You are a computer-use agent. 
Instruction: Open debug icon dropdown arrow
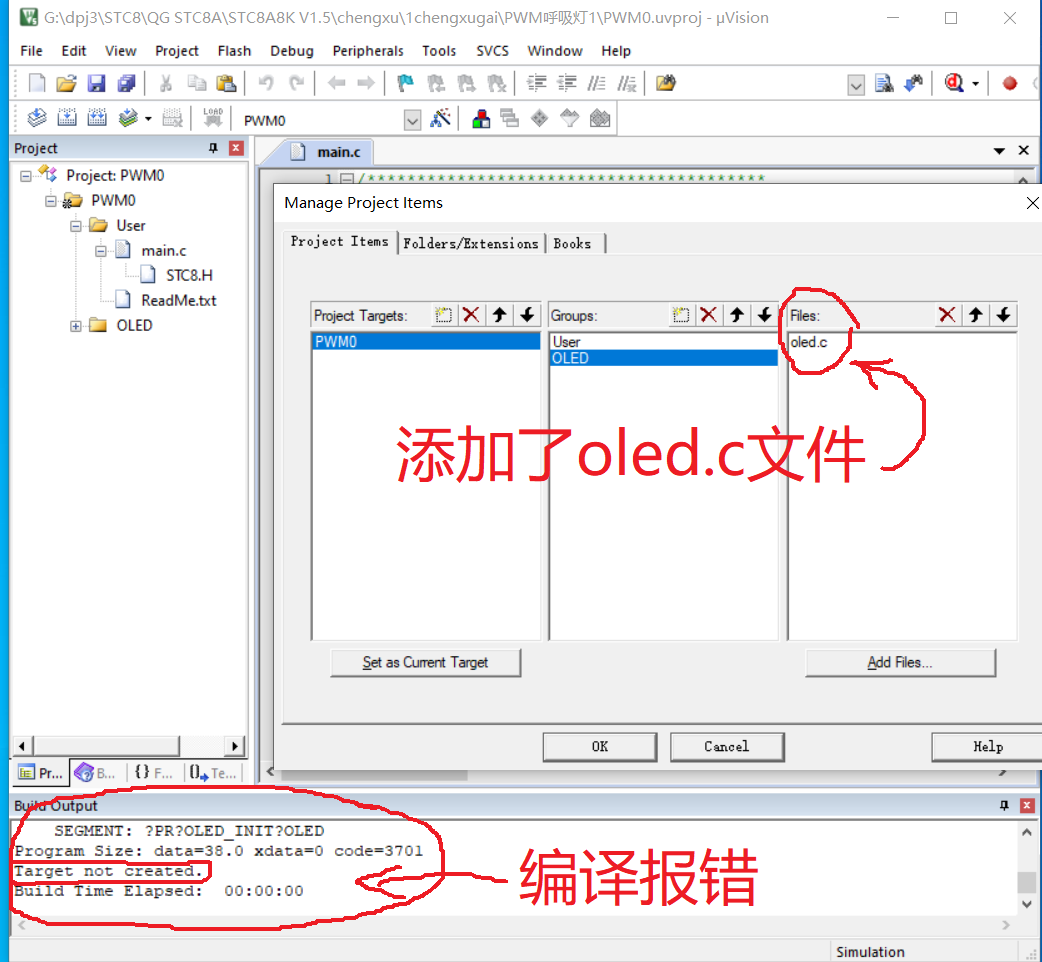point(976,84)
